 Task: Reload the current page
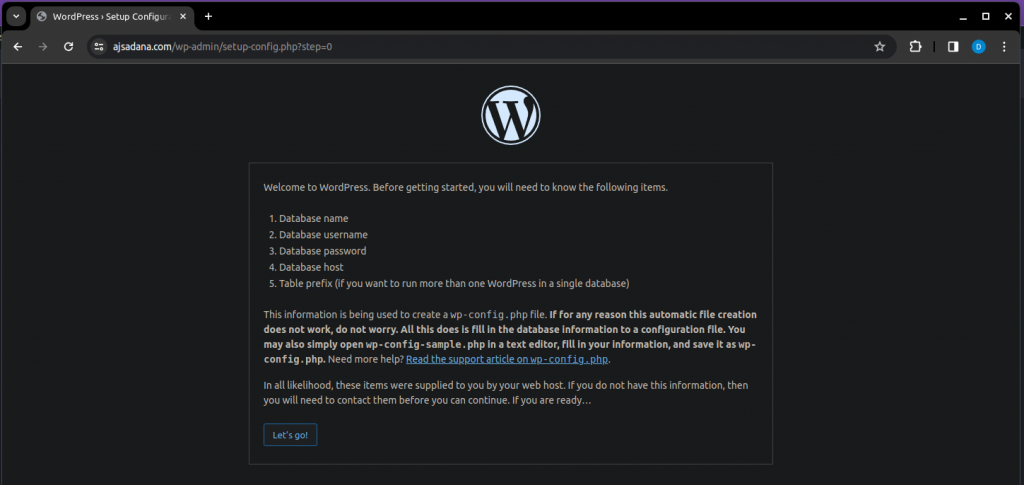(x=68, y=47)
